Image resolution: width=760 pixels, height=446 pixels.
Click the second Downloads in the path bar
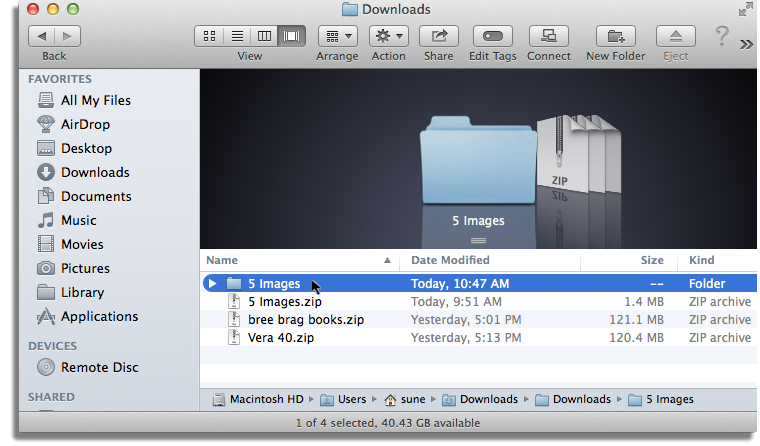coord(573,399)
